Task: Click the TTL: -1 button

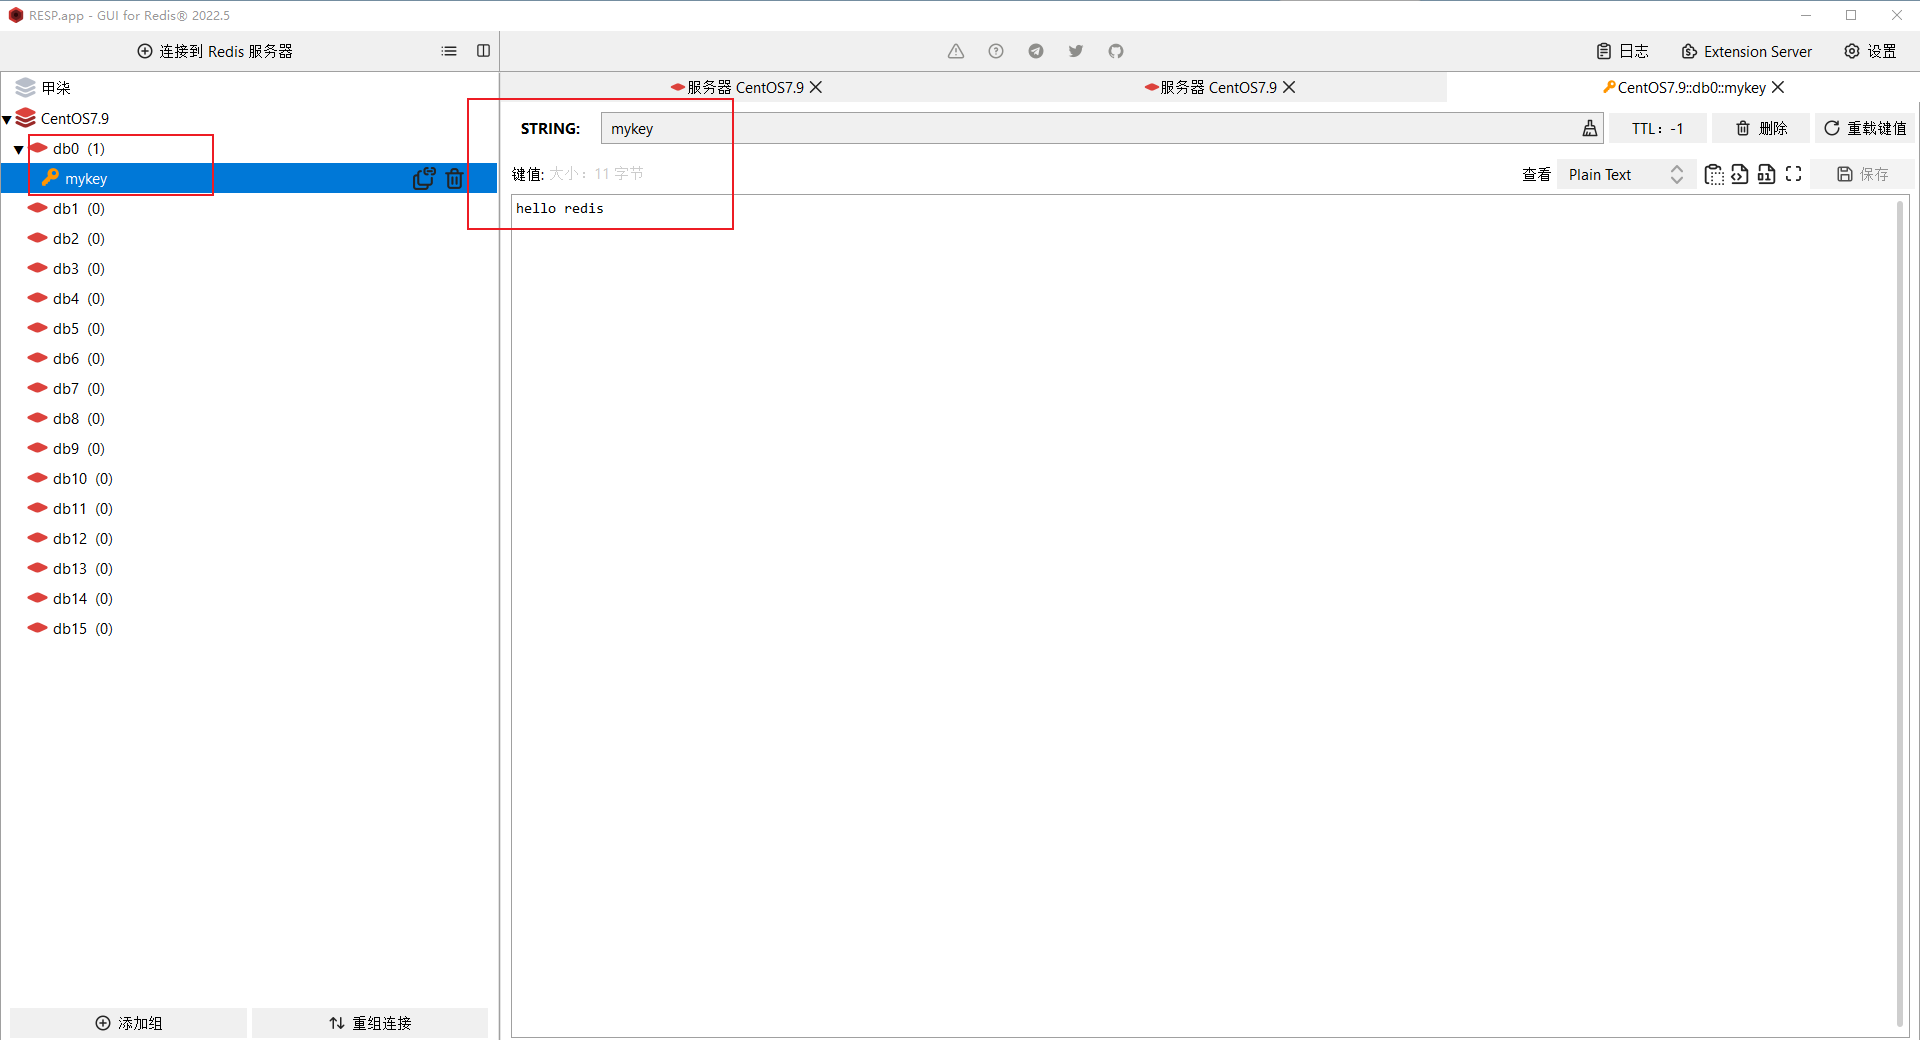Action: point(1657,128)
